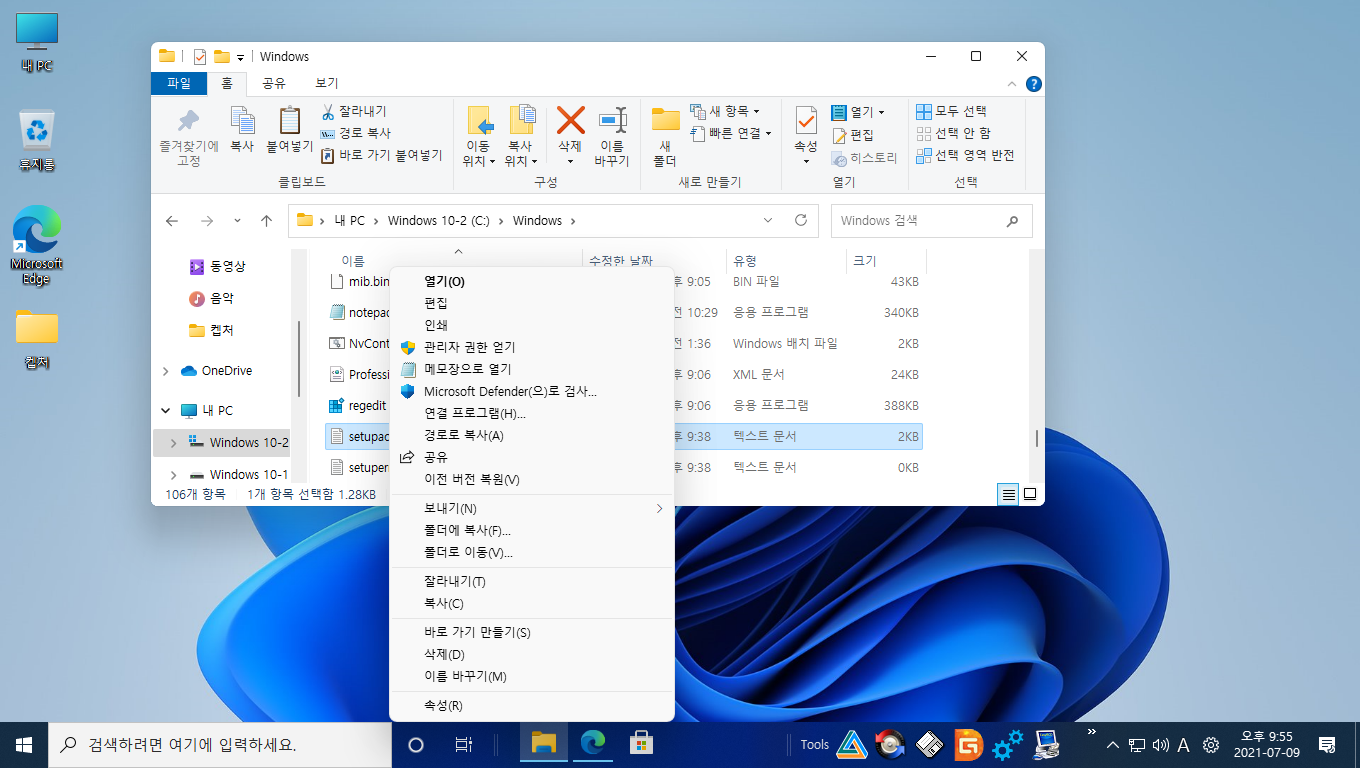1360x768 pixels.
Task: Collapse the 내 PC tree node
Action: [165, 411]
